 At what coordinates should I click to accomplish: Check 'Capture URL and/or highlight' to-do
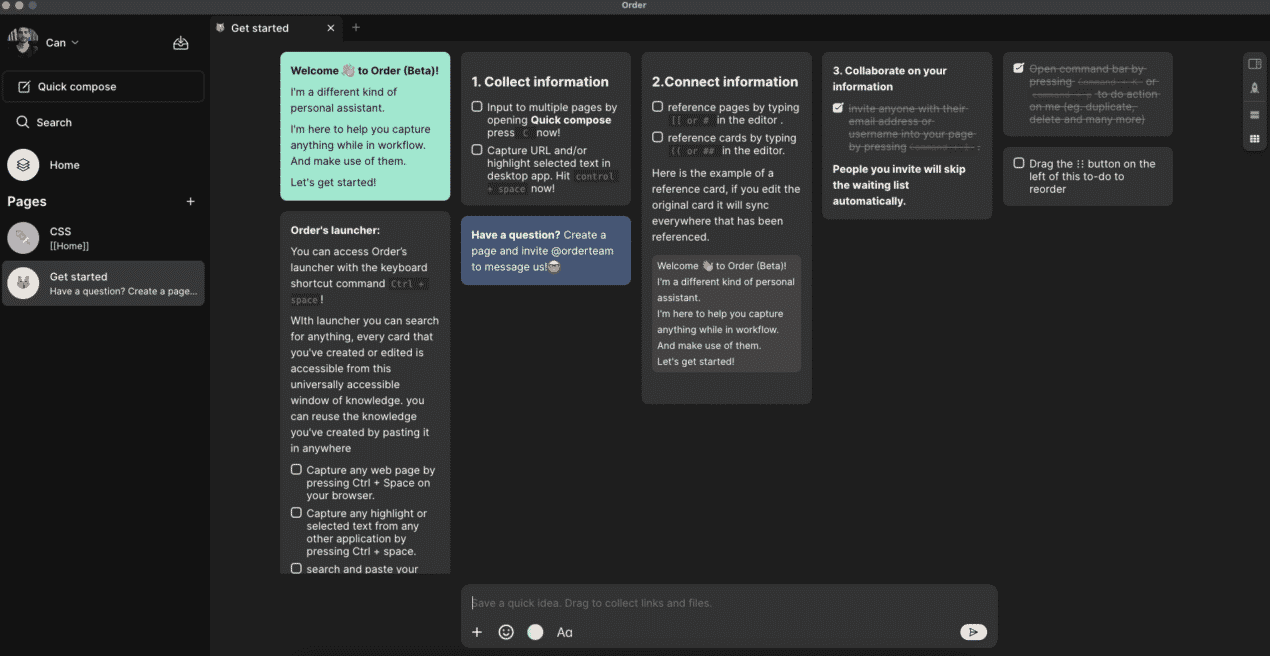(477, 150)
